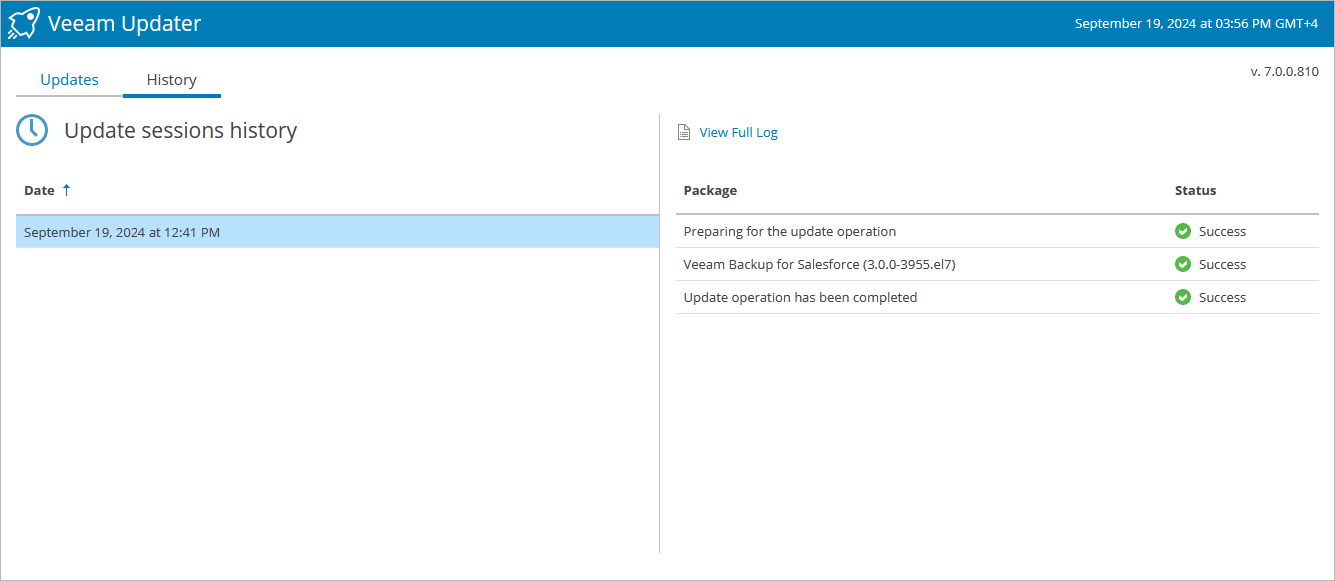Click the green success icon for Update operation completed
The image size is (1335, 581).
click(1183, 297)
